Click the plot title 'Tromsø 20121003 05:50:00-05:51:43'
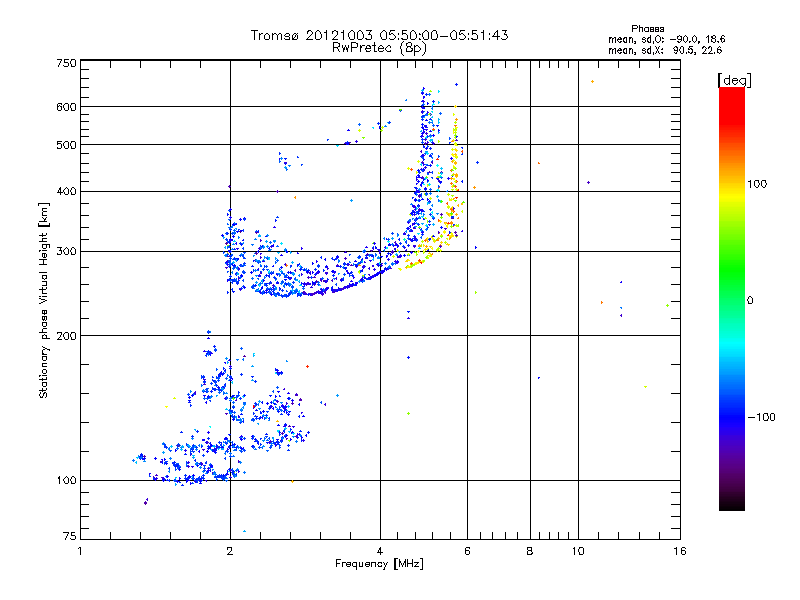The image size is (800, 600). pos(379,35)
